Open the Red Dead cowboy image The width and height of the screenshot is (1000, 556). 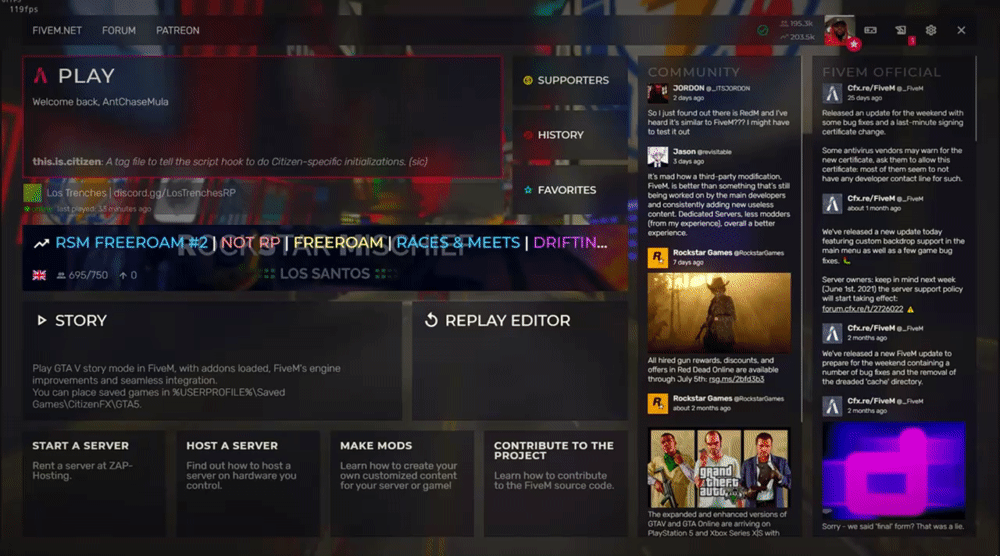tap(719, 313)
